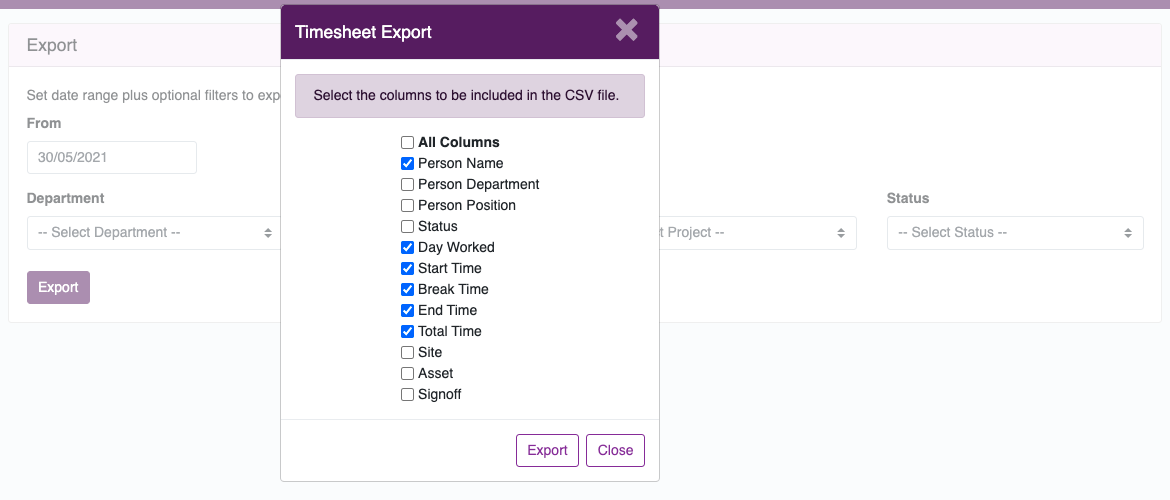Enable the Person Department column
Image resolution: width=1170 pixels, height=500 pixels.
pos(407,184)
